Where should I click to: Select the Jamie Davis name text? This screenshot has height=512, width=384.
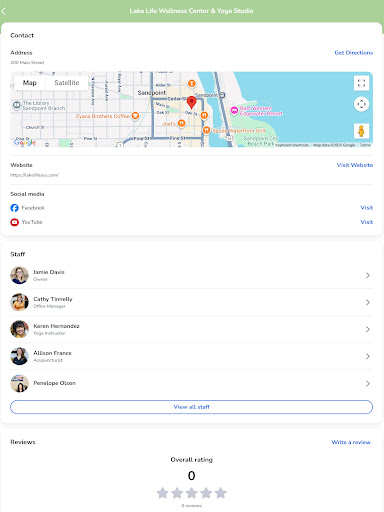tap(49, 272)
